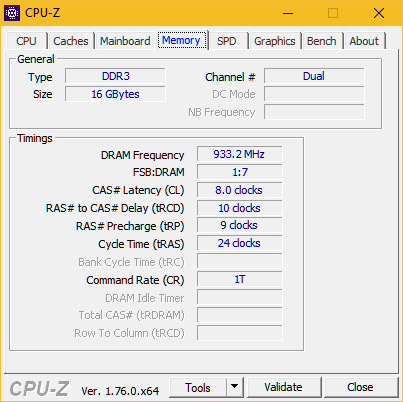View the About tab

364,41
